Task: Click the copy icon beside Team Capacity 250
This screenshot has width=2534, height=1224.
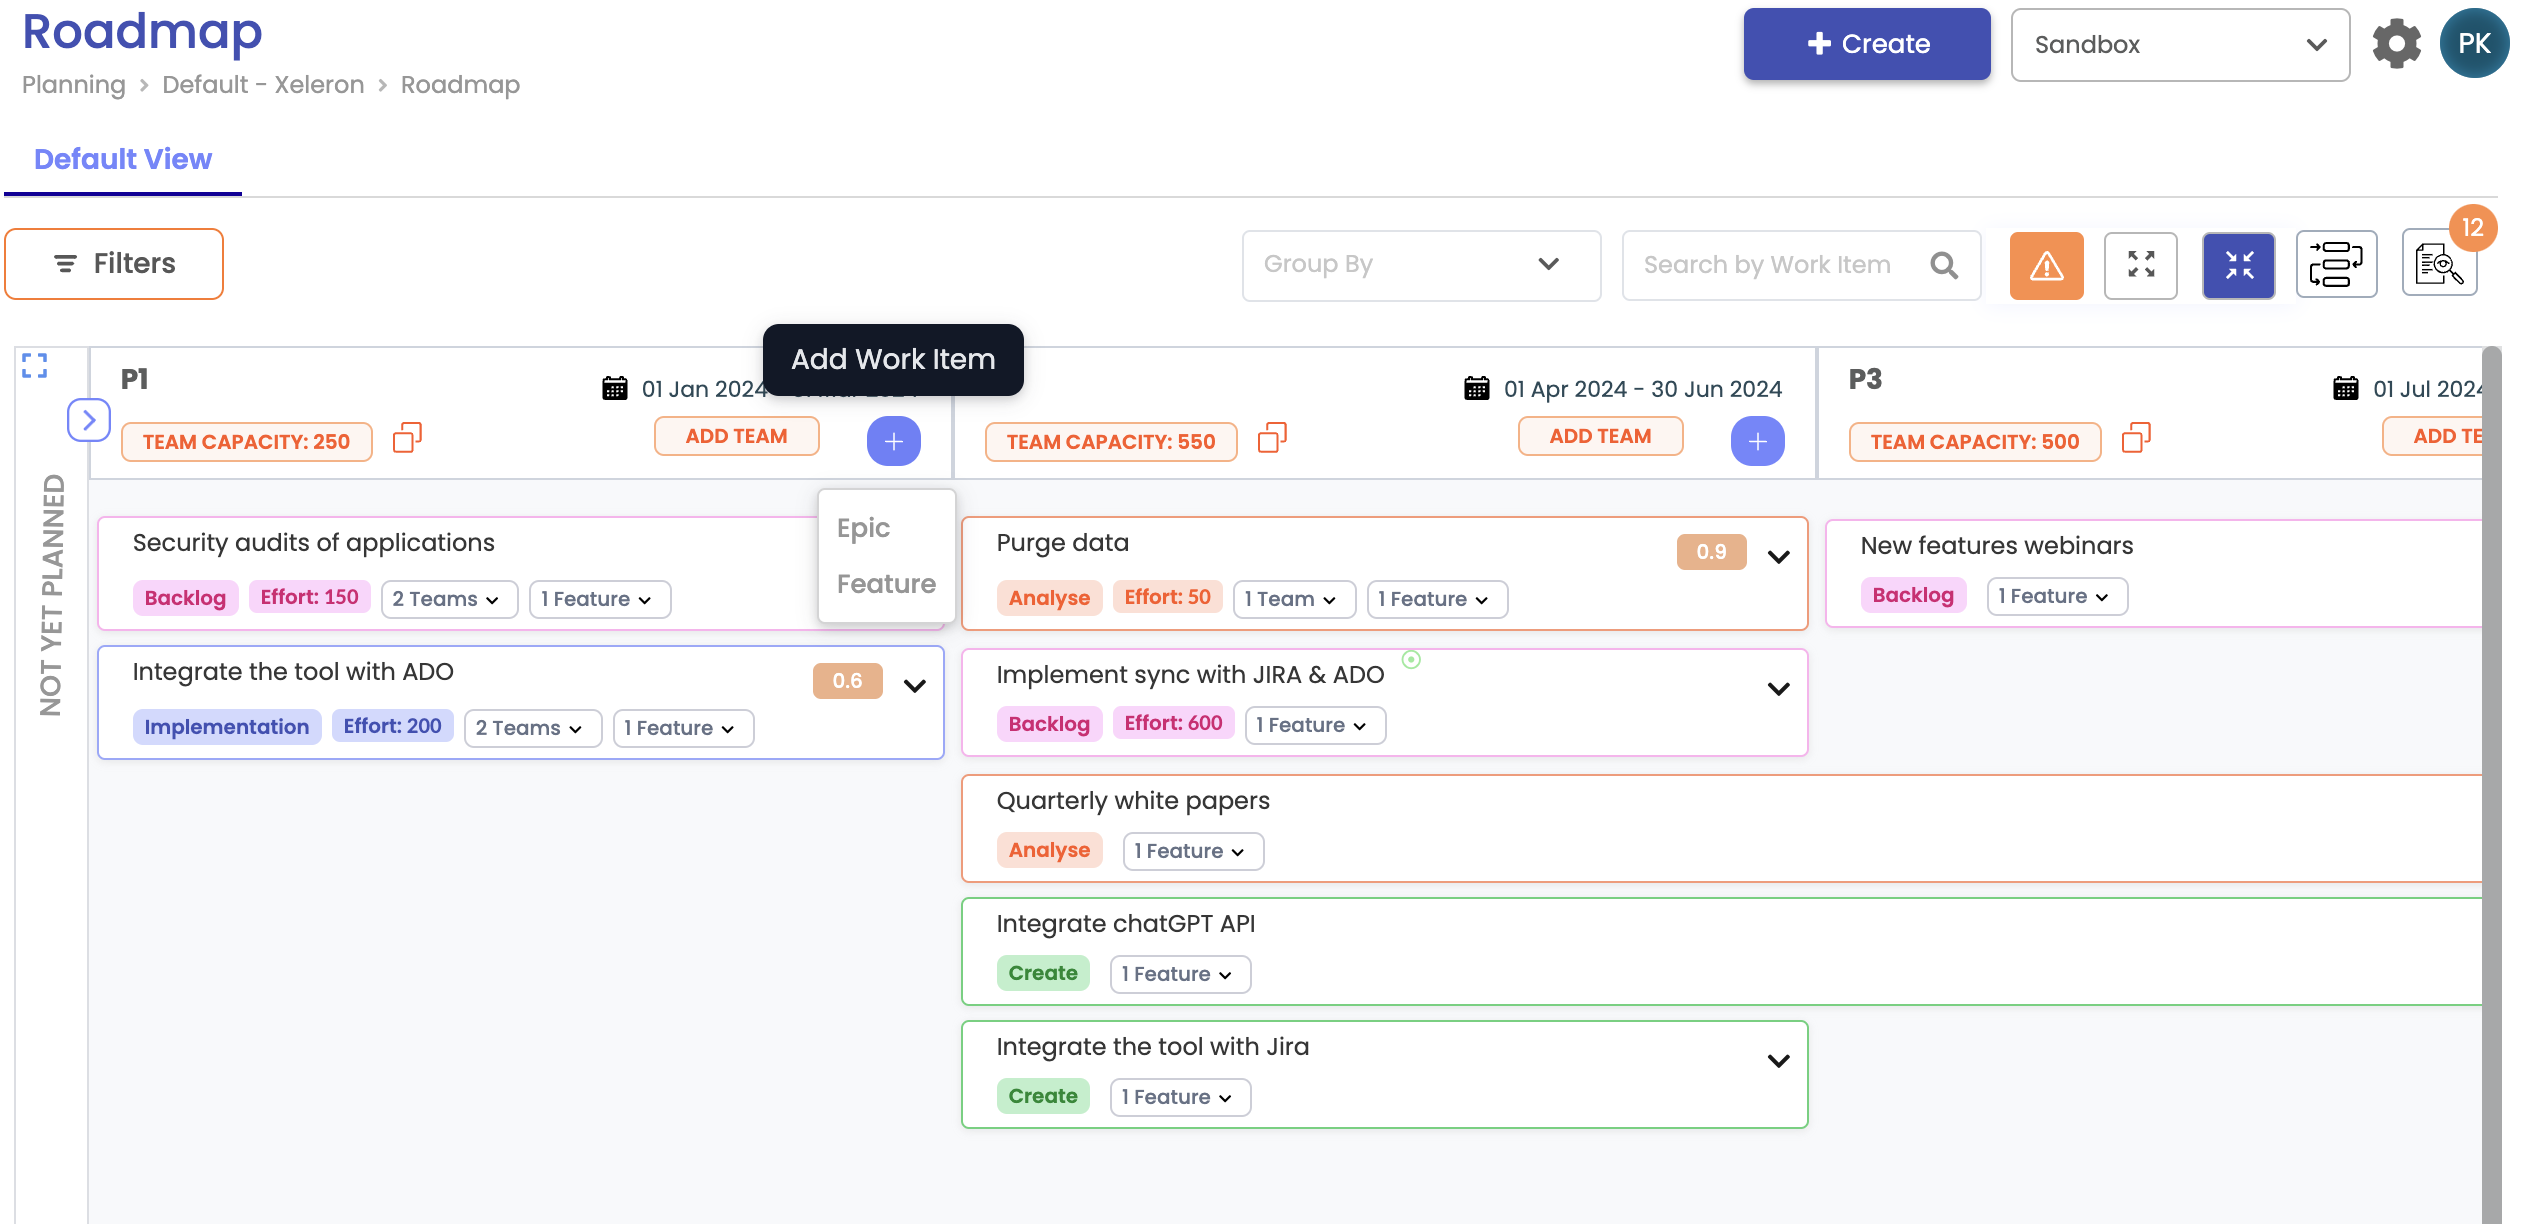Action: [407, 439]
